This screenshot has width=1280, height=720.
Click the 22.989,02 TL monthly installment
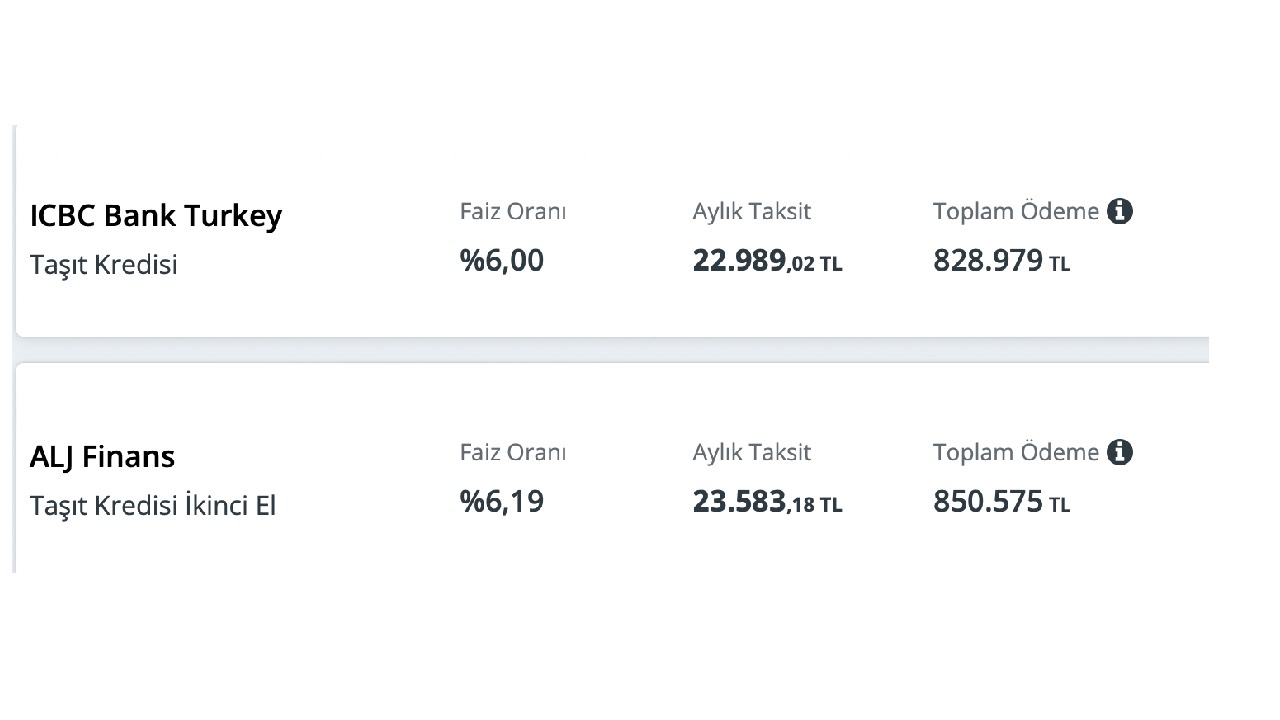coord(767,261)
